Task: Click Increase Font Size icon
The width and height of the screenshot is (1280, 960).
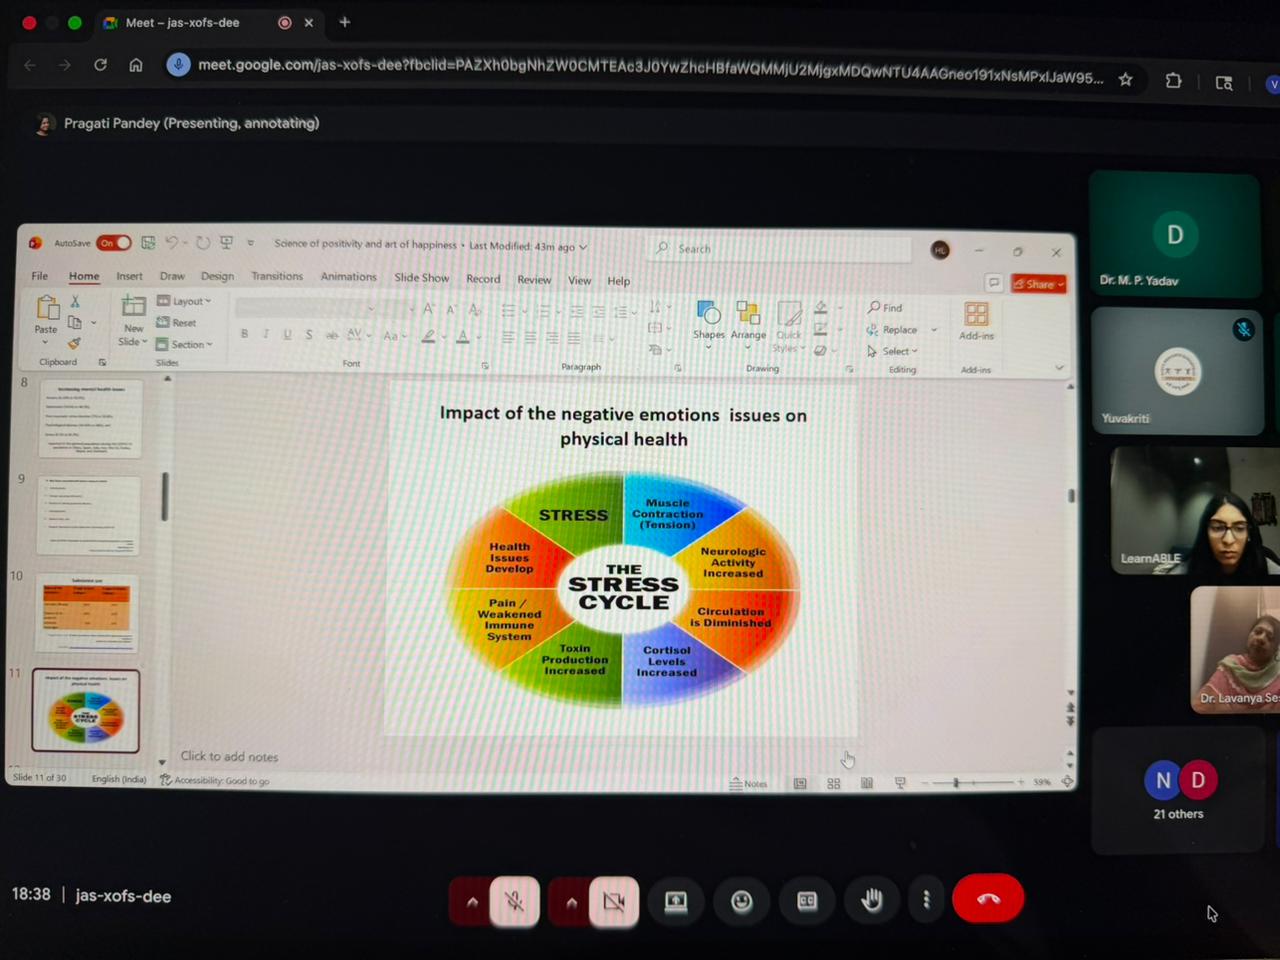Action: pos(429,309)
